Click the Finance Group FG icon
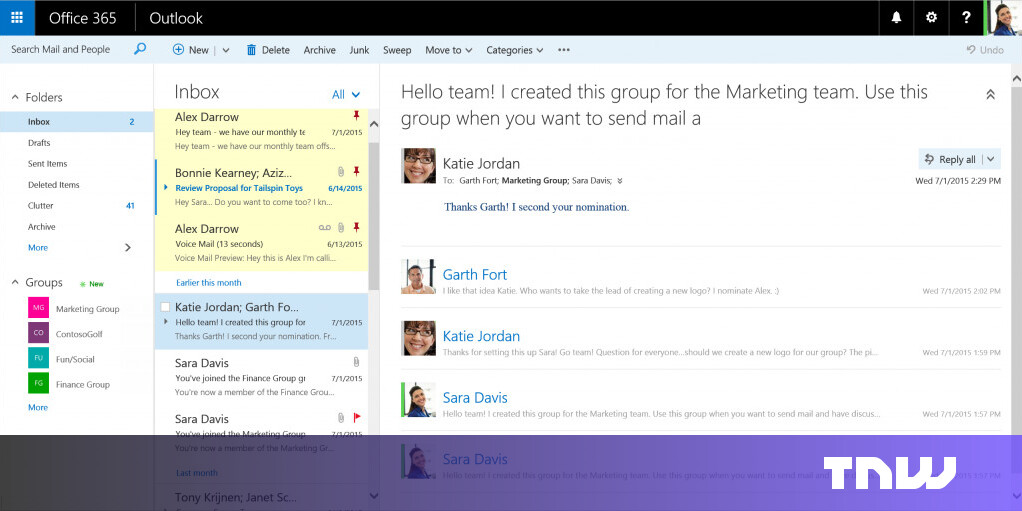 (x=38, y=383)
